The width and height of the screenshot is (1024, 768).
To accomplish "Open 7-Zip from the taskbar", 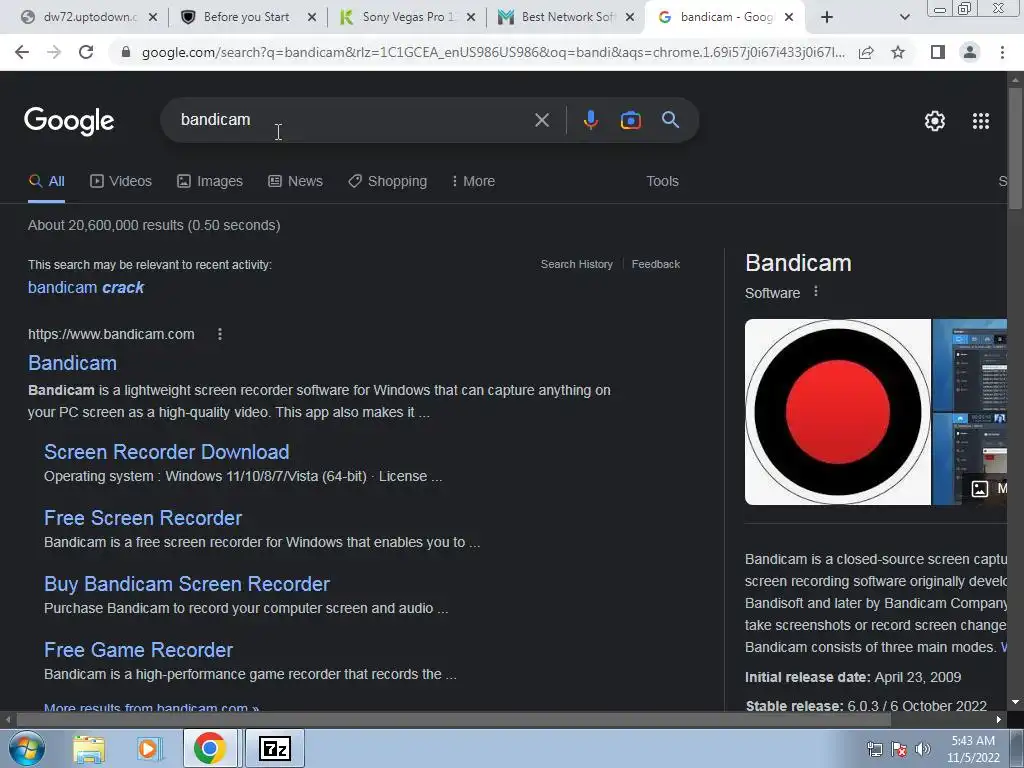I will (x=274, y=748).
